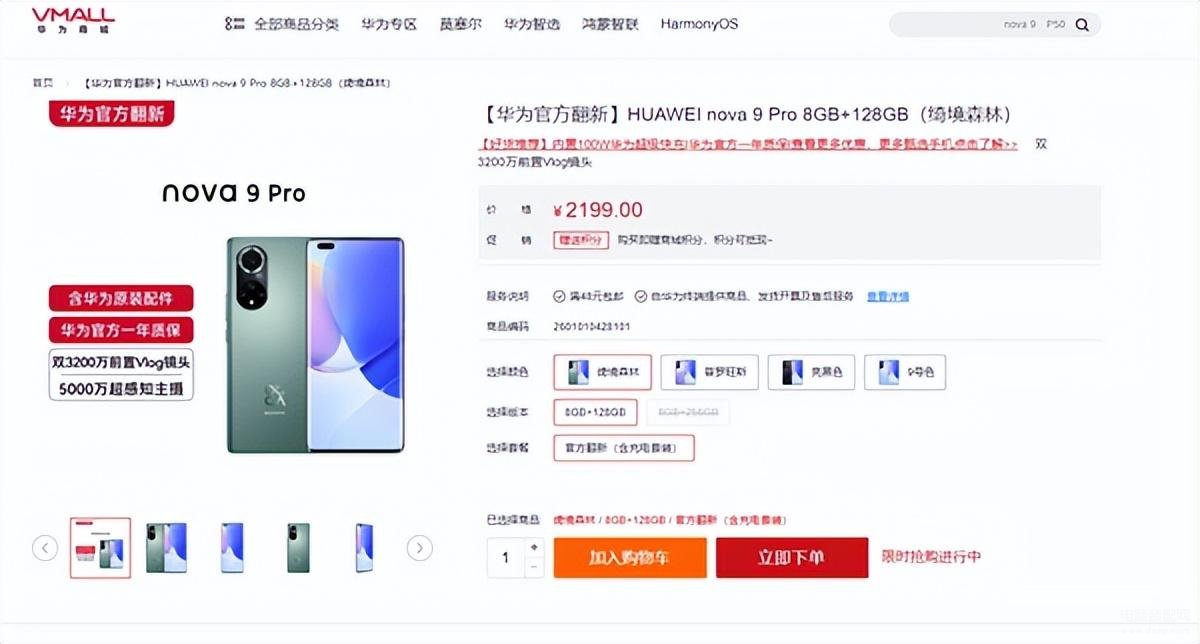View the green back-view phone thumbnail
The width and height of the screenshot is (1200, 644).
298,547
